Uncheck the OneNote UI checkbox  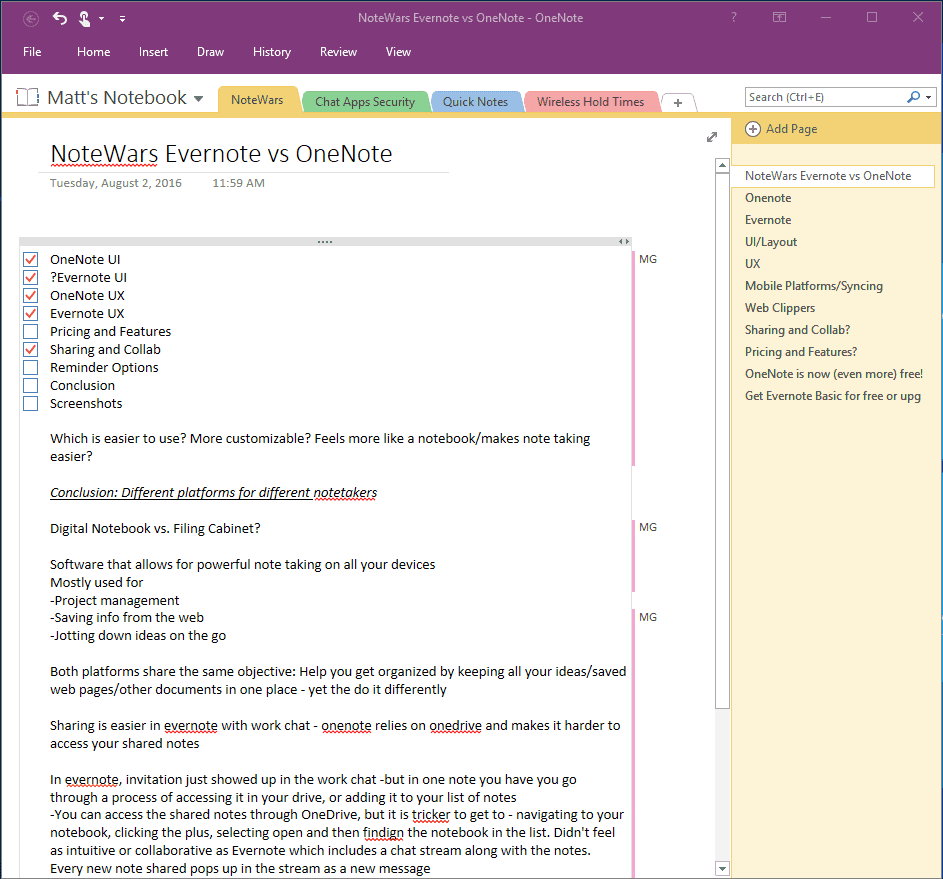point(31,260)
